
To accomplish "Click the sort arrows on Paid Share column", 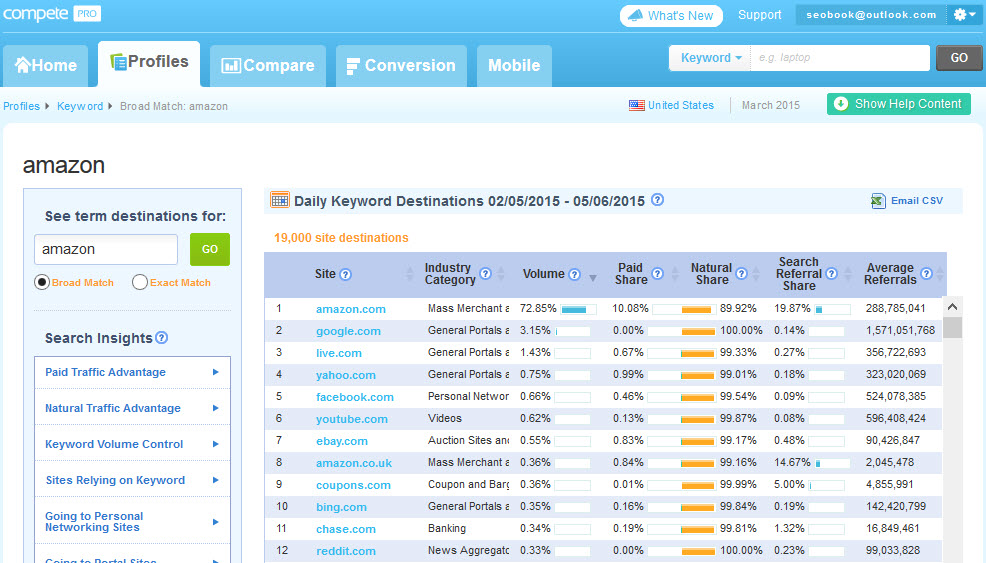I will tap(675, 274).
